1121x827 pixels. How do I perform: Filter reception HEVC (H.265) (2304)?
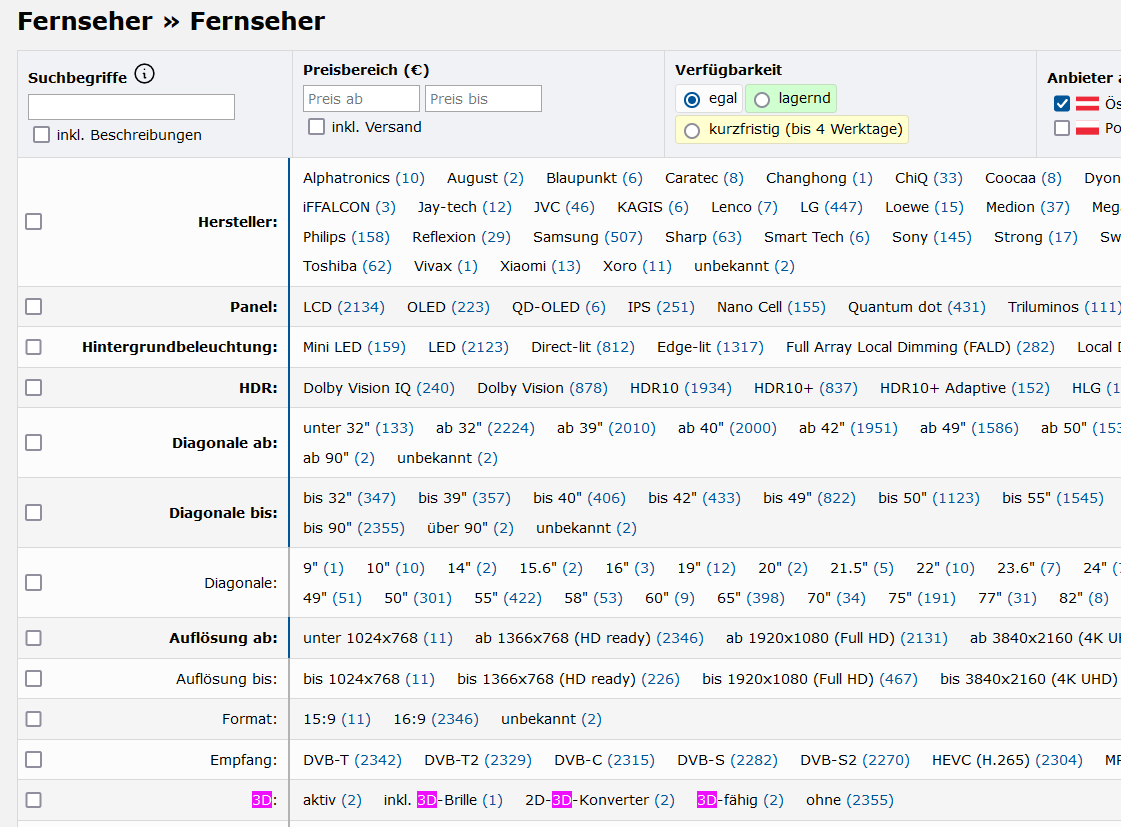click(1007, 759)
